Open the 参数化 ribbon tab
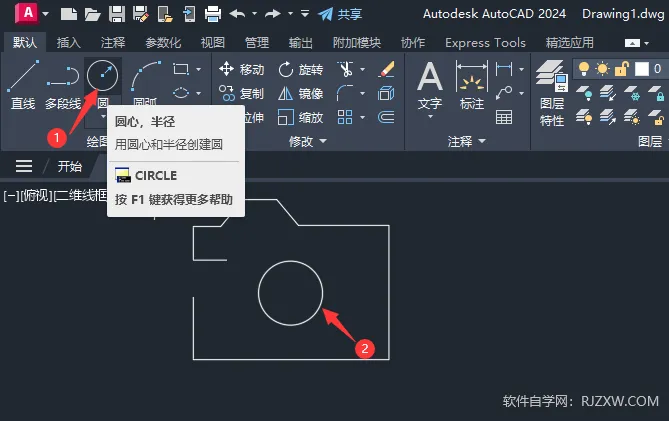 (163, 43)
